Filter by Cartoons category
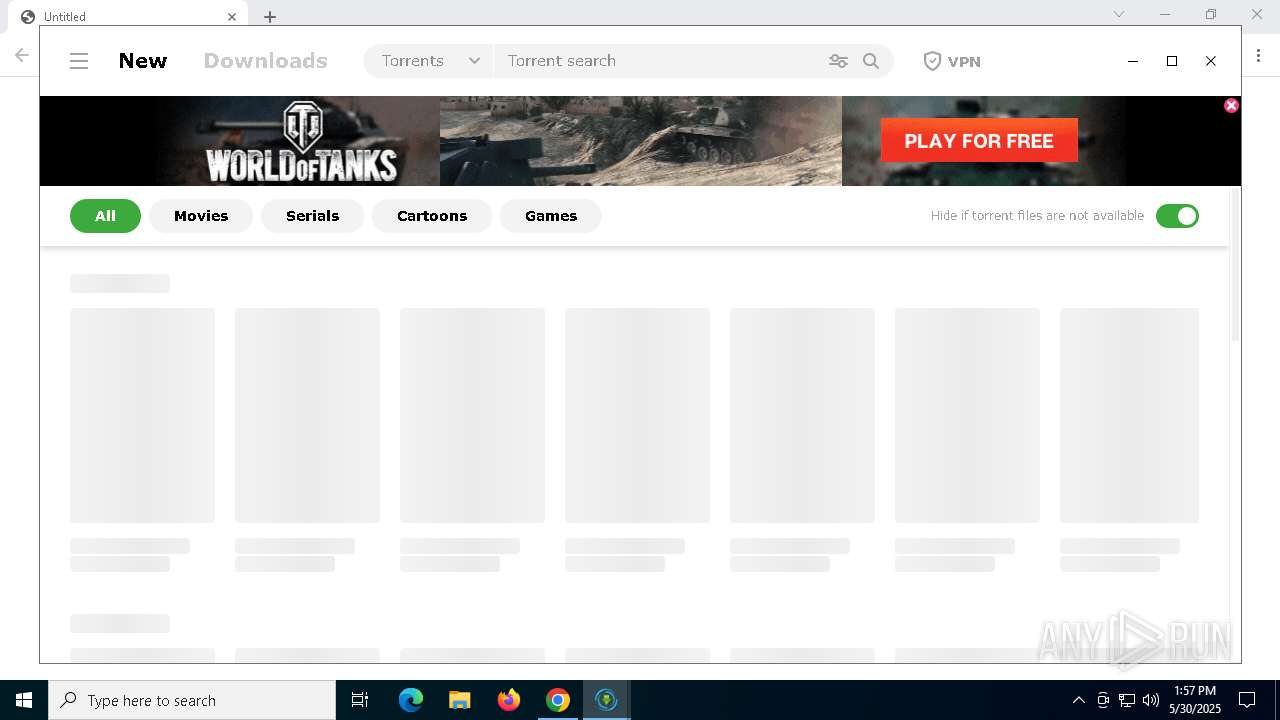The width and height of the screenshot is (1280, 720). 432,216
